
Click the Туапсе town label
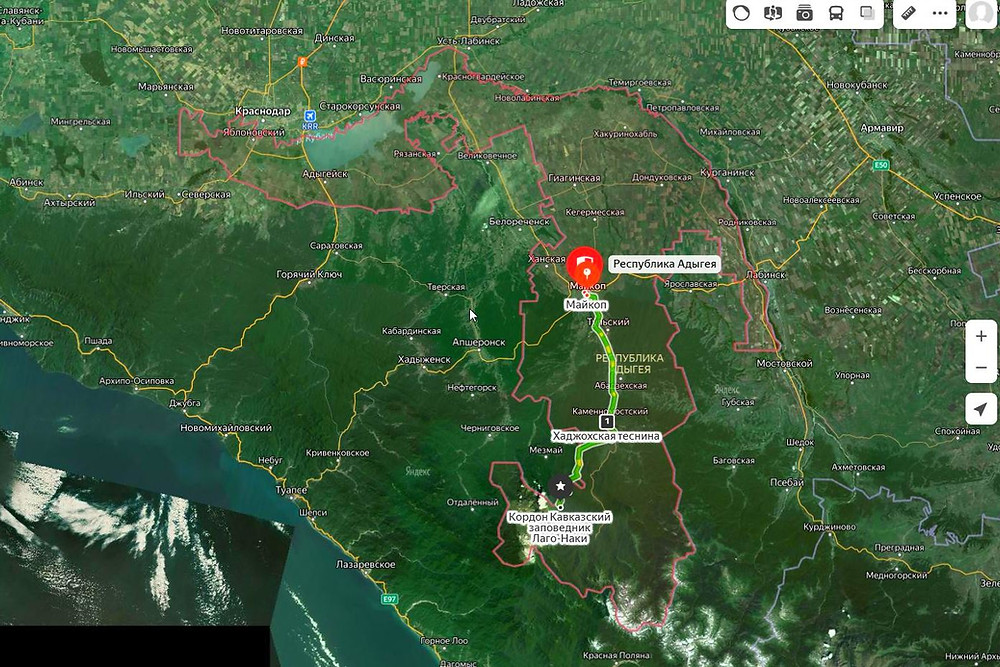pyautogui.click(x=291, y=490)
